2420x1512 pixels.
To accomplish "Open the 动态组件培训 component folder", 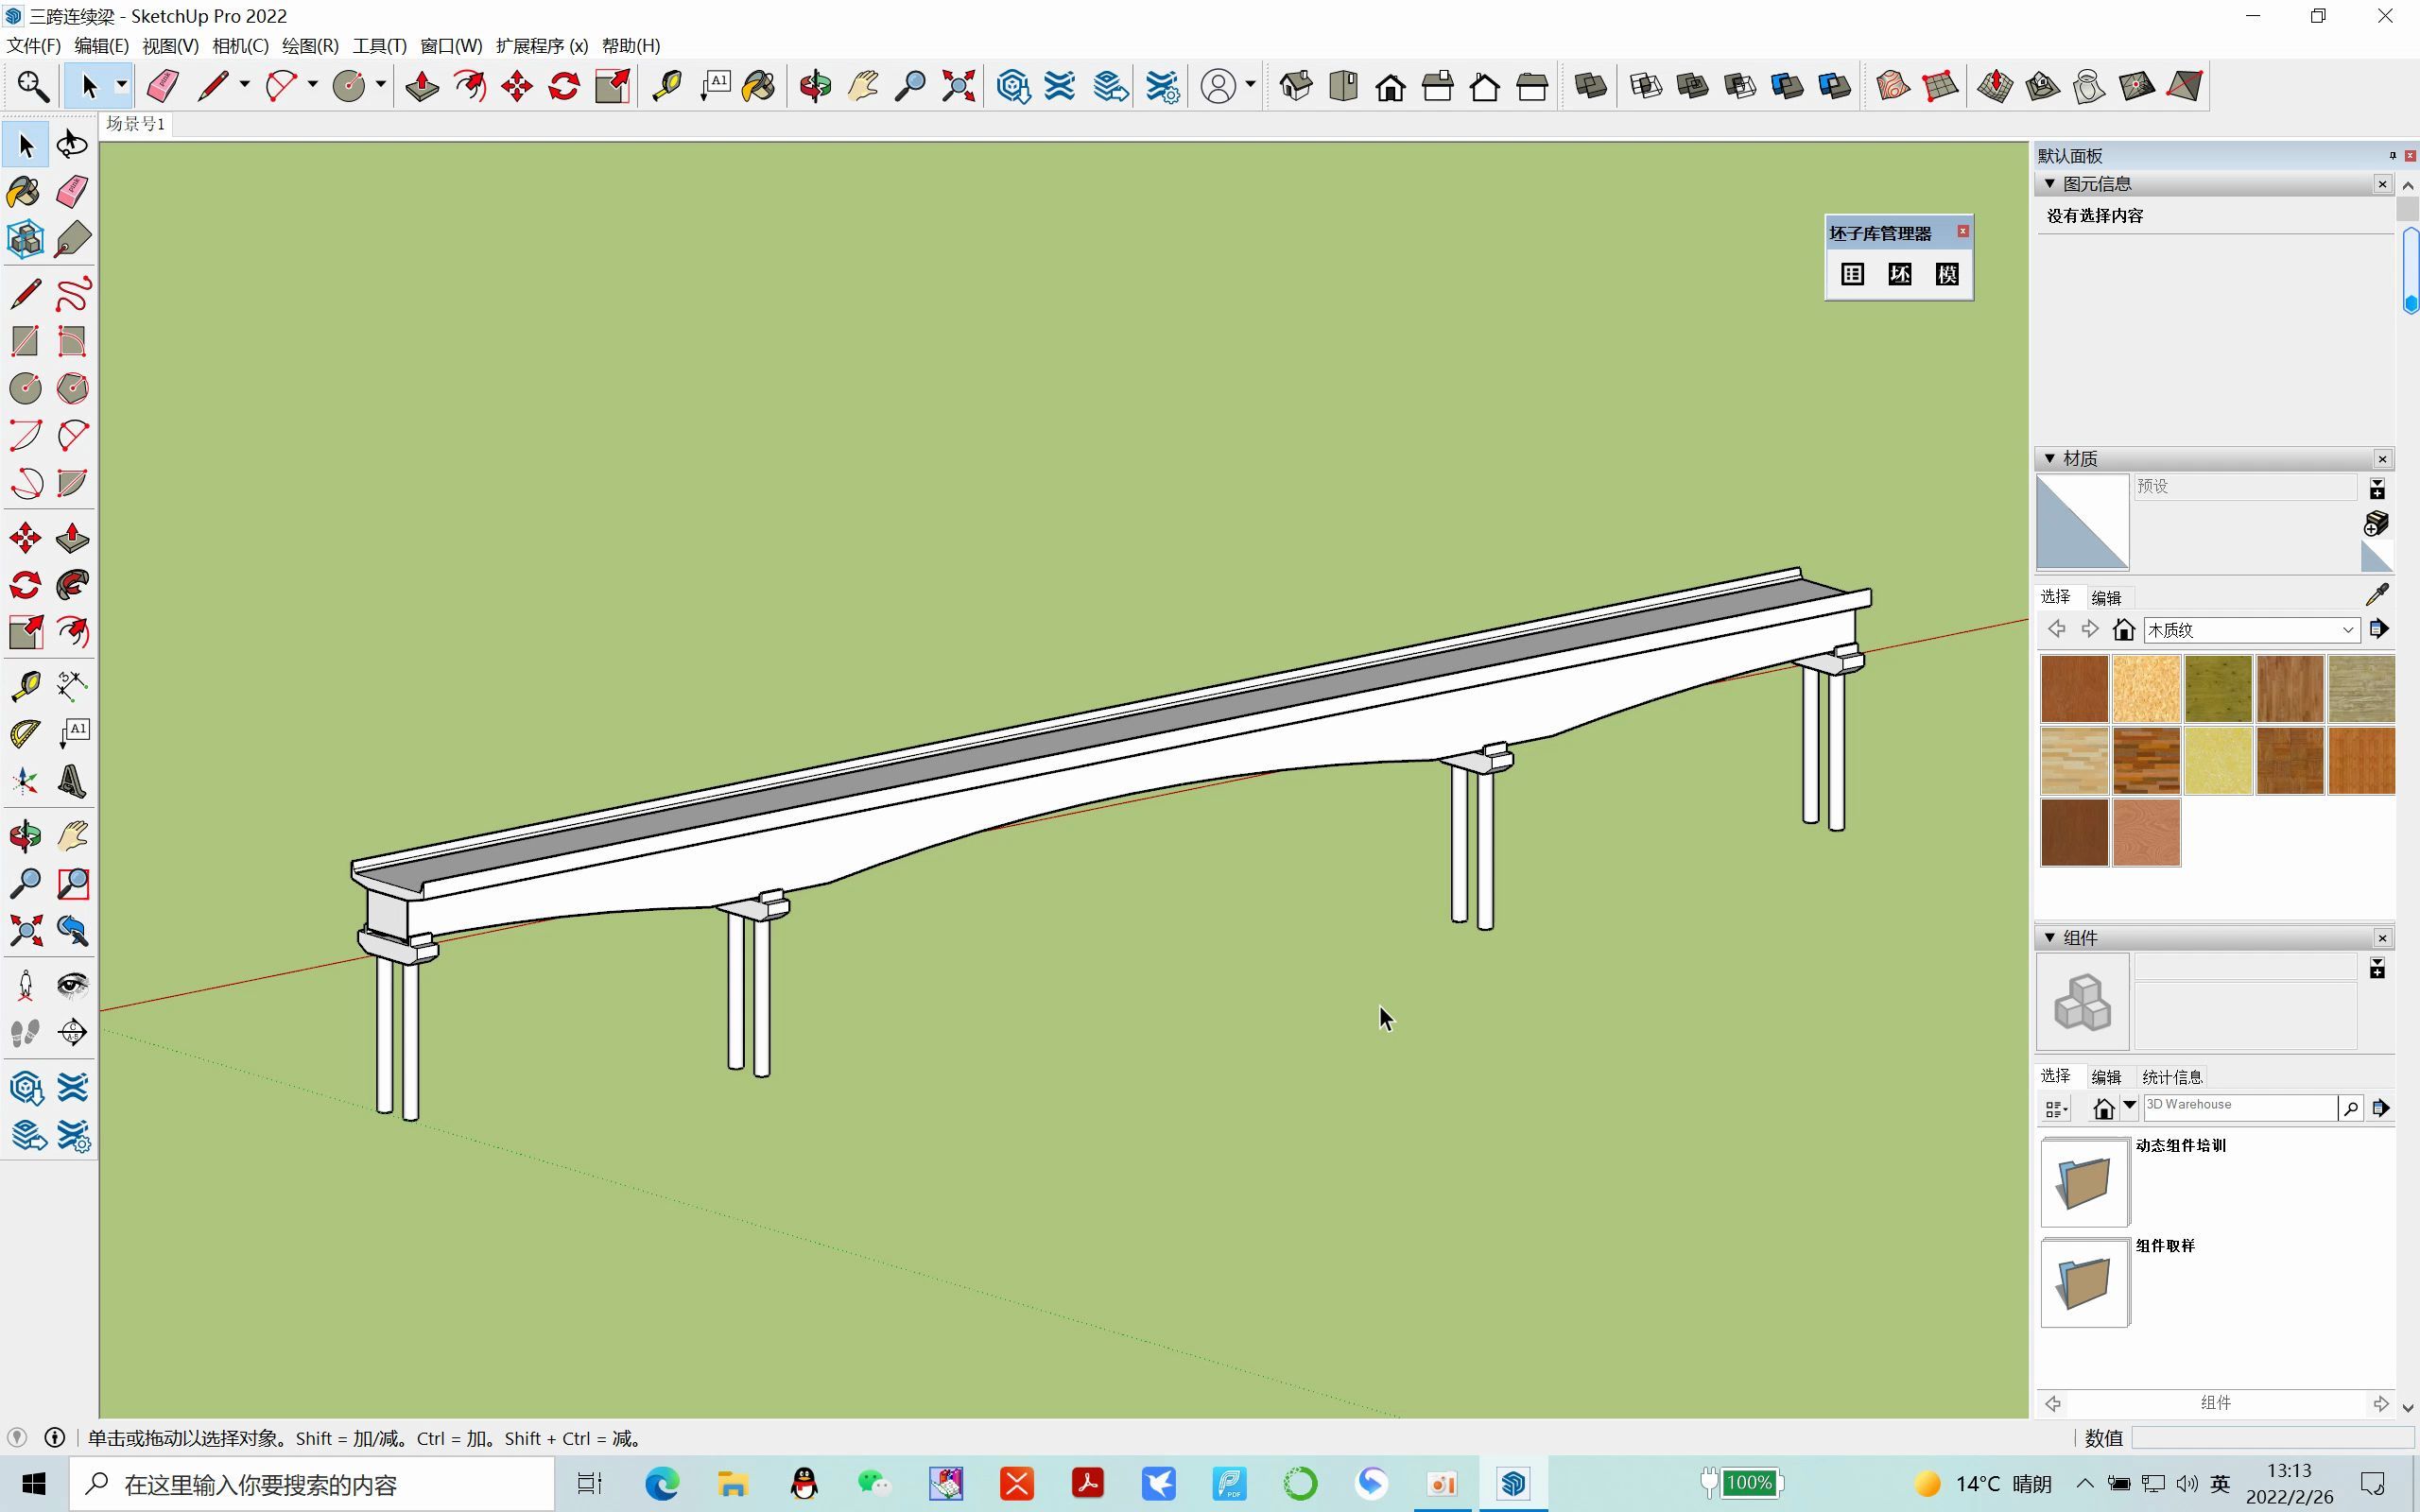I will [x=2084, y=1182].
